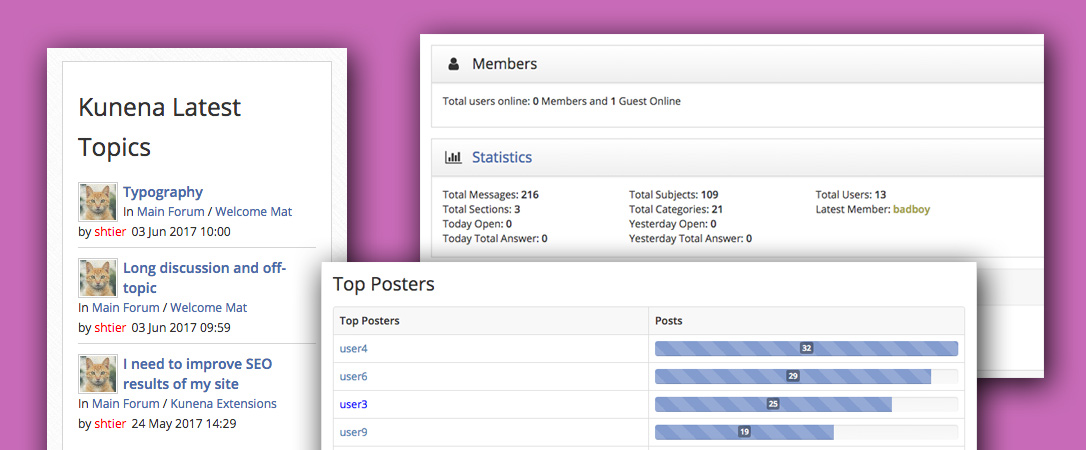Click the Statistics bar chart icon
Viewport: 1086px width, 450px height.
coord(454,157)
